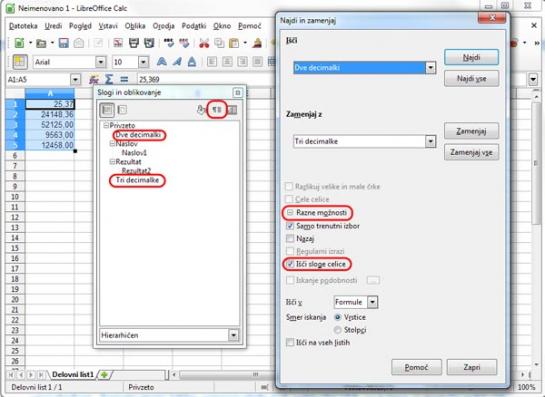Screen dimensions: 545x397
Task: Open the Zamenjaj z dropdown arrow
Action: click(430, 141)
